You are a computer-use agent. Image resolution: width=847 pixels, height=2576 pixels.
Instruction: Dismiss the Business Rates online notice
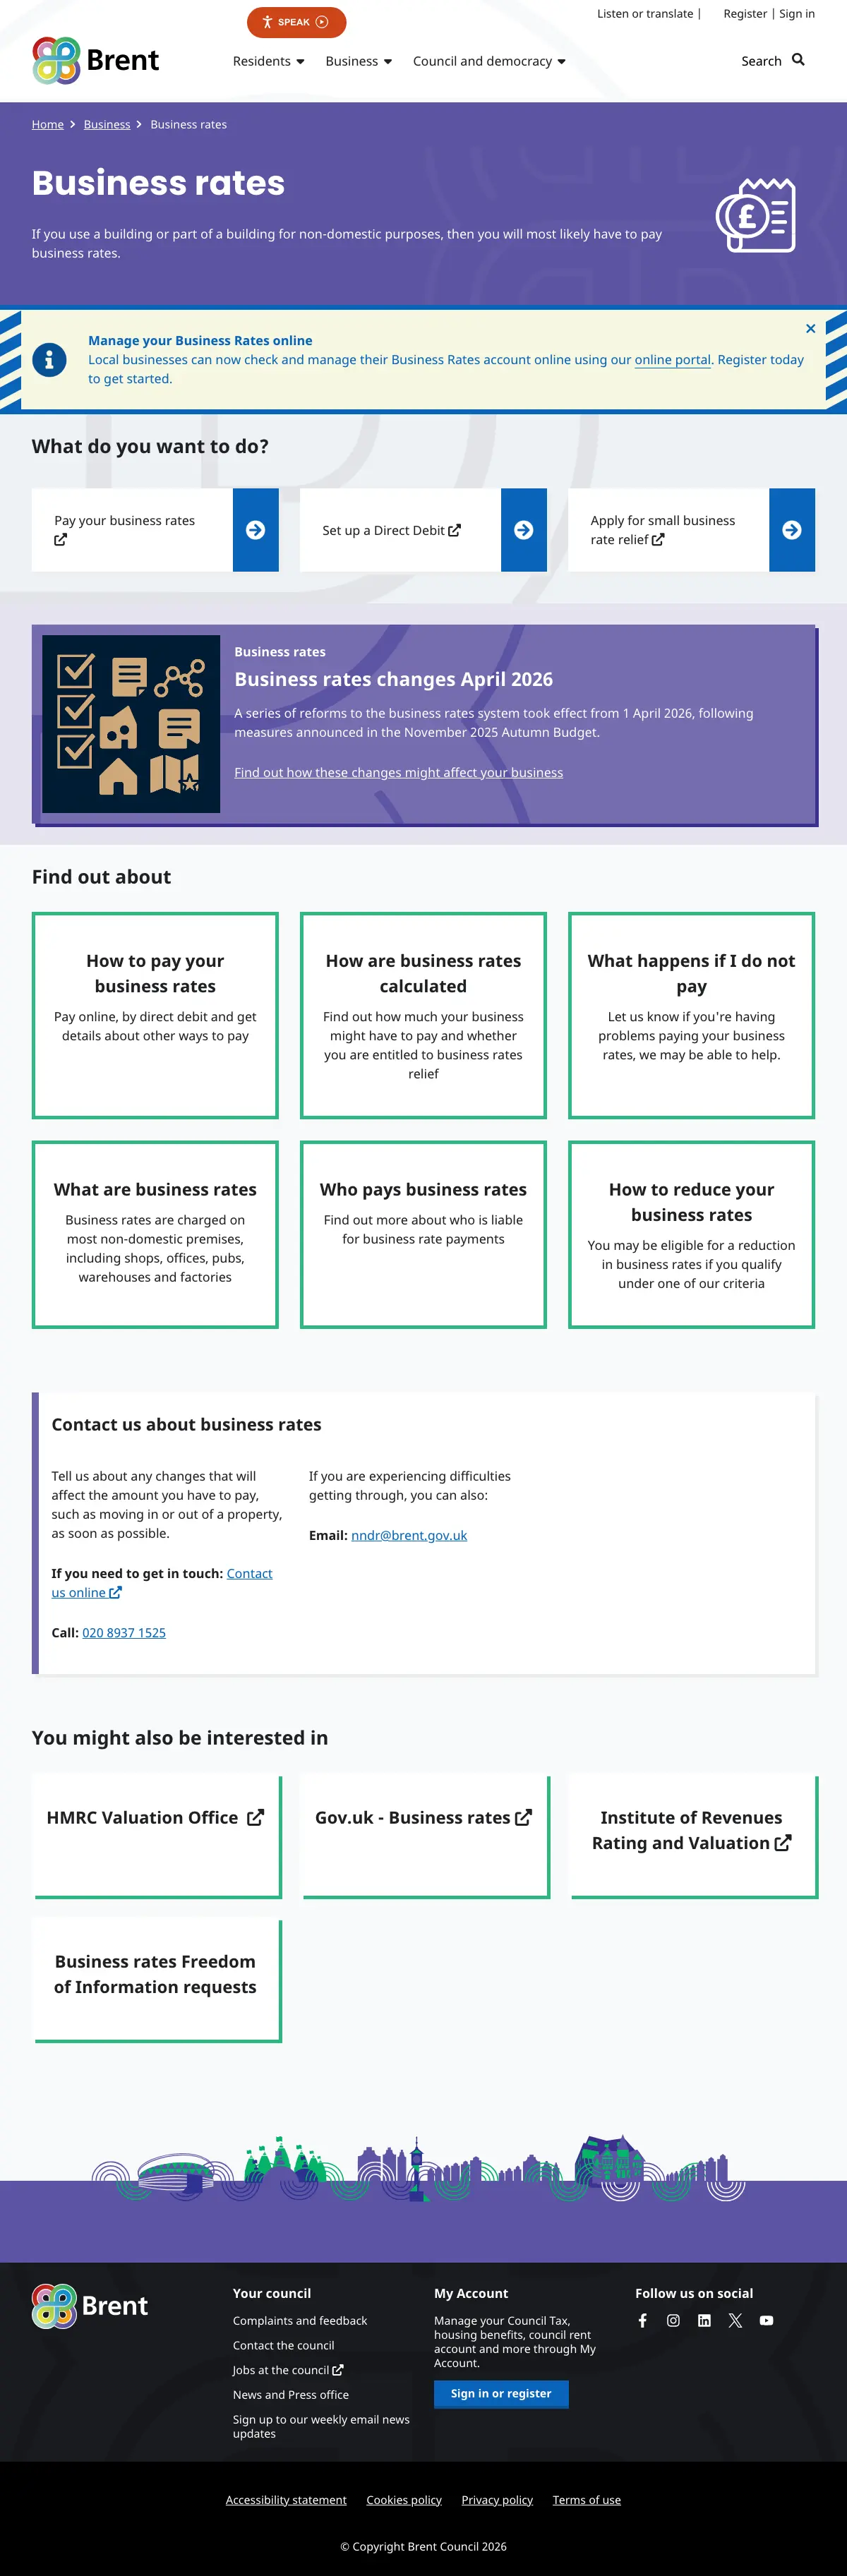810,329
